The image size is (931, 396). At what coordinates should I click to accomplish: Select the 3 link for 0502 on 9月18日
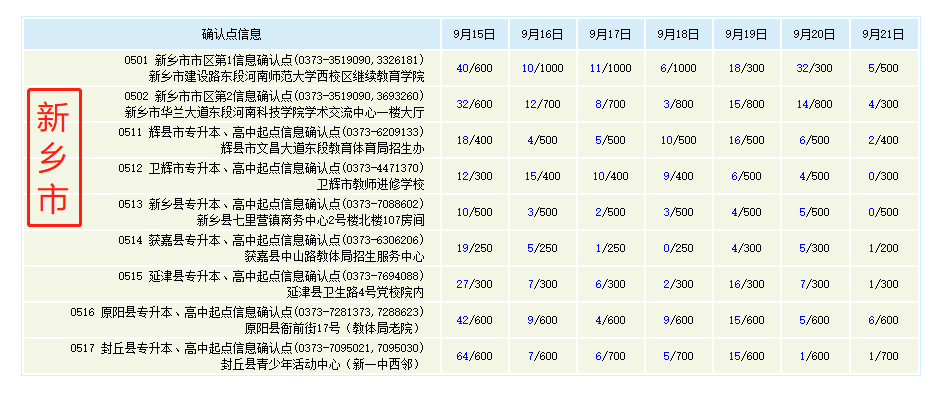[x=667, y=104]
